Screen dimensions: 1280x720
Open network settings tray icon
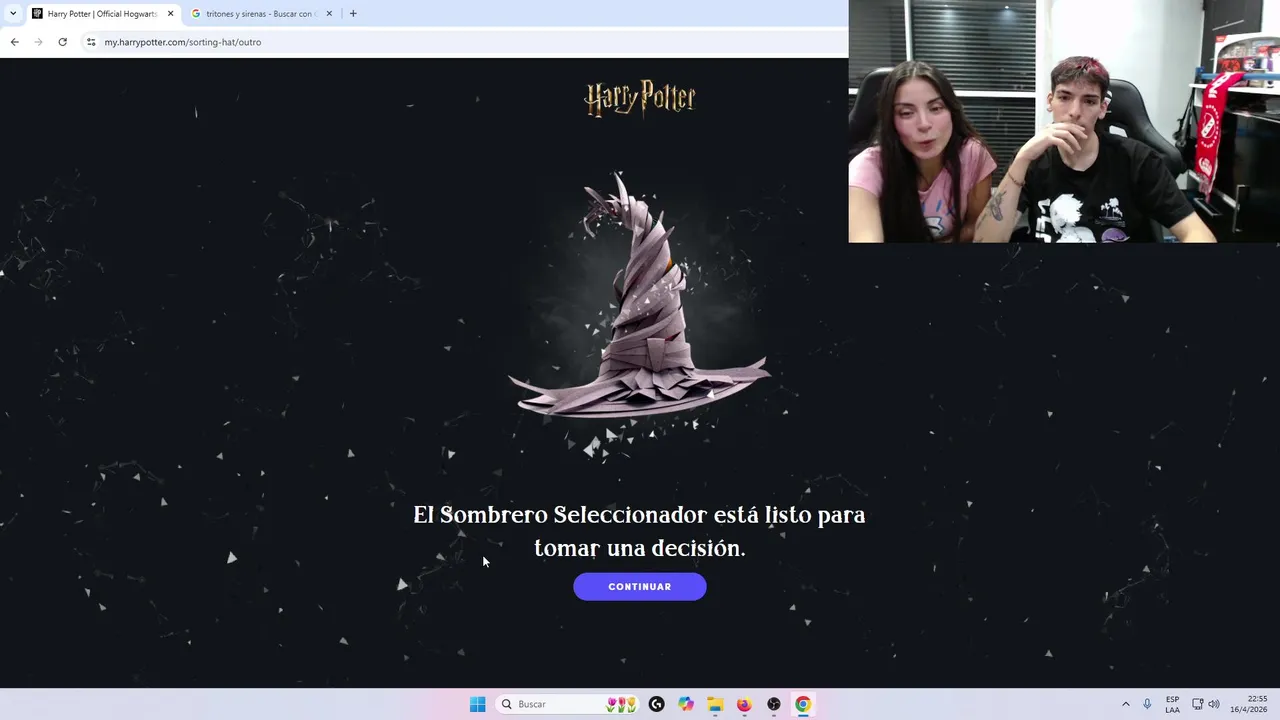(x=1198, y=704)
